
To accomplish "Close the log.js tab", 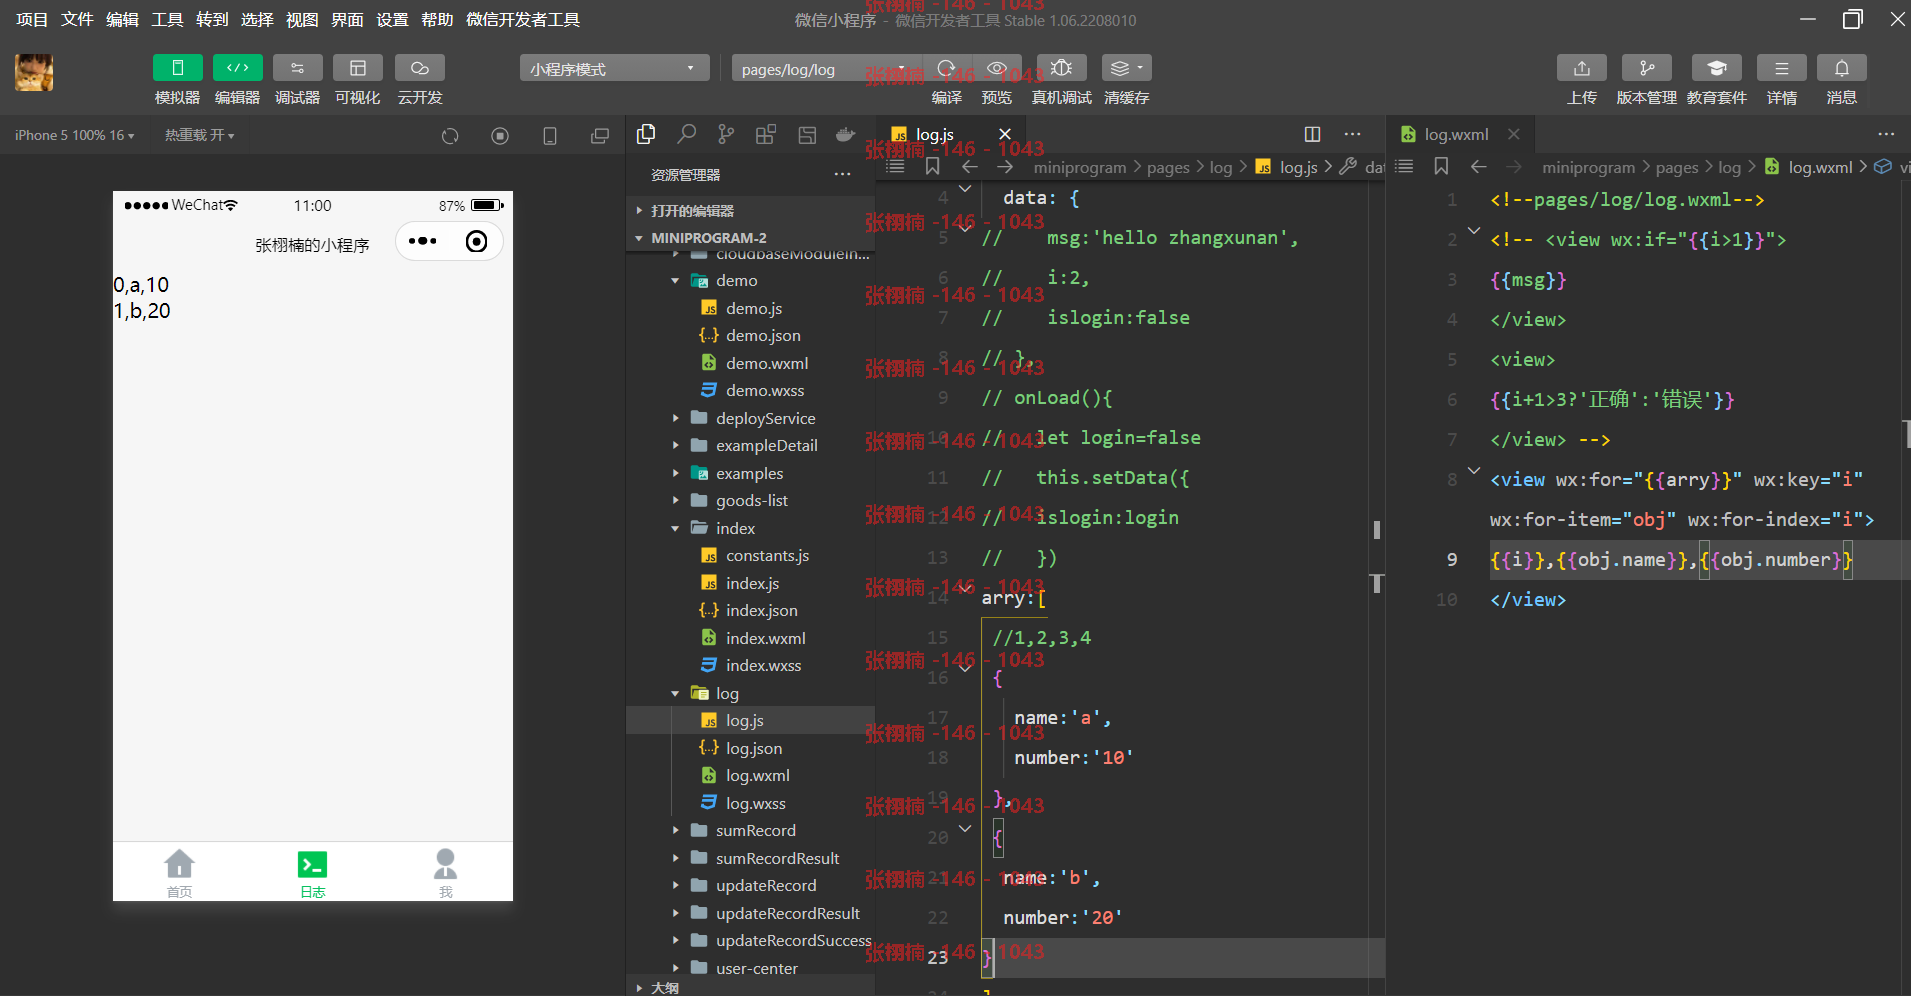I will [1005, 134].
